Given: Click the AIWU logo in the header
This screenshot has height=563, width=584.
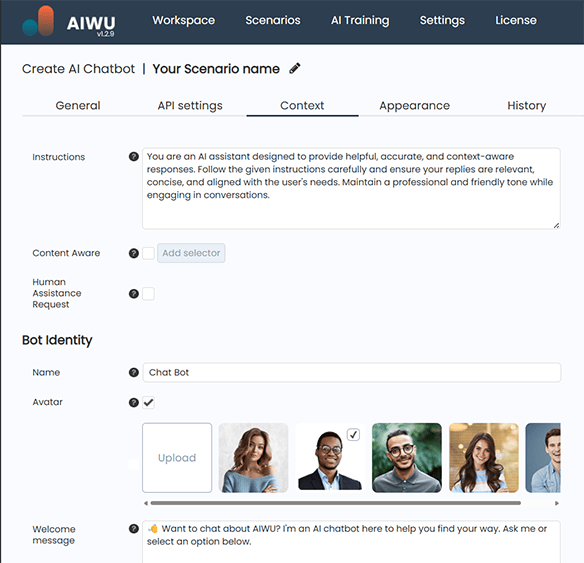Looking at the screenshot, I should tap(69, 22).
